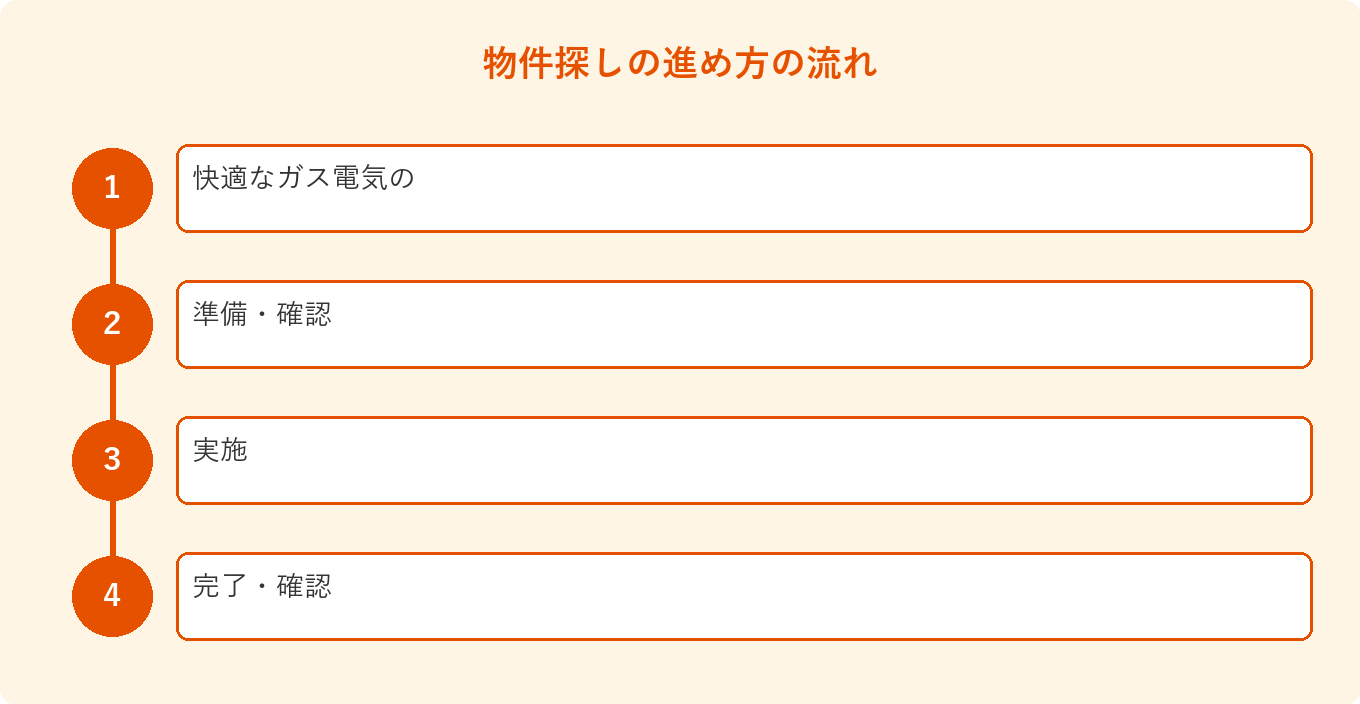This screenshot has height=704, width=1360.
Task: Click the 確認 word in step 2 box
Action: (304, 314)
